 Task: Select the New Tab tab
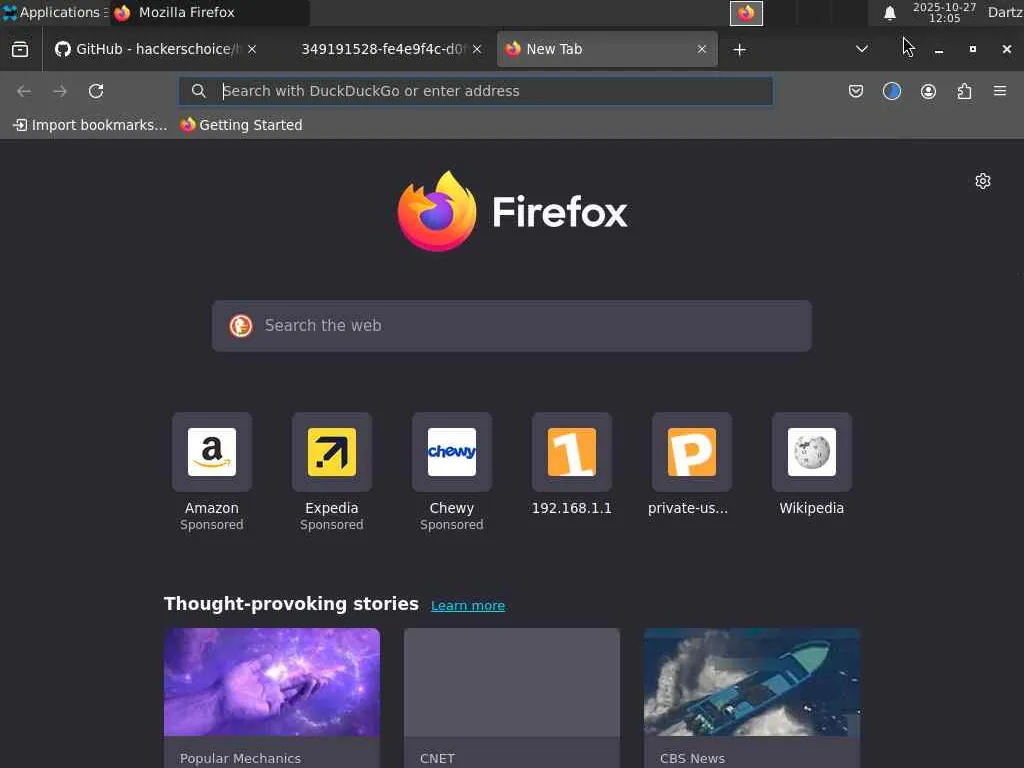pos(607,49)
